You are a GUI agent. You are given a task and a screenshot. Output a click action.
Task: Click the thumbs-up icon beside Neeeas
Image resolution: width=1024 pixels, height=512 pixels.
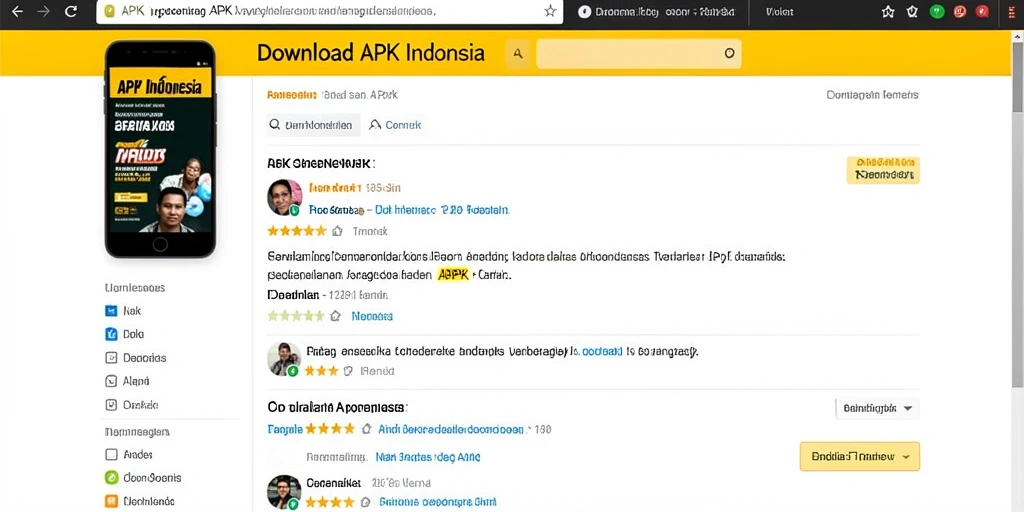pos(335,316)
